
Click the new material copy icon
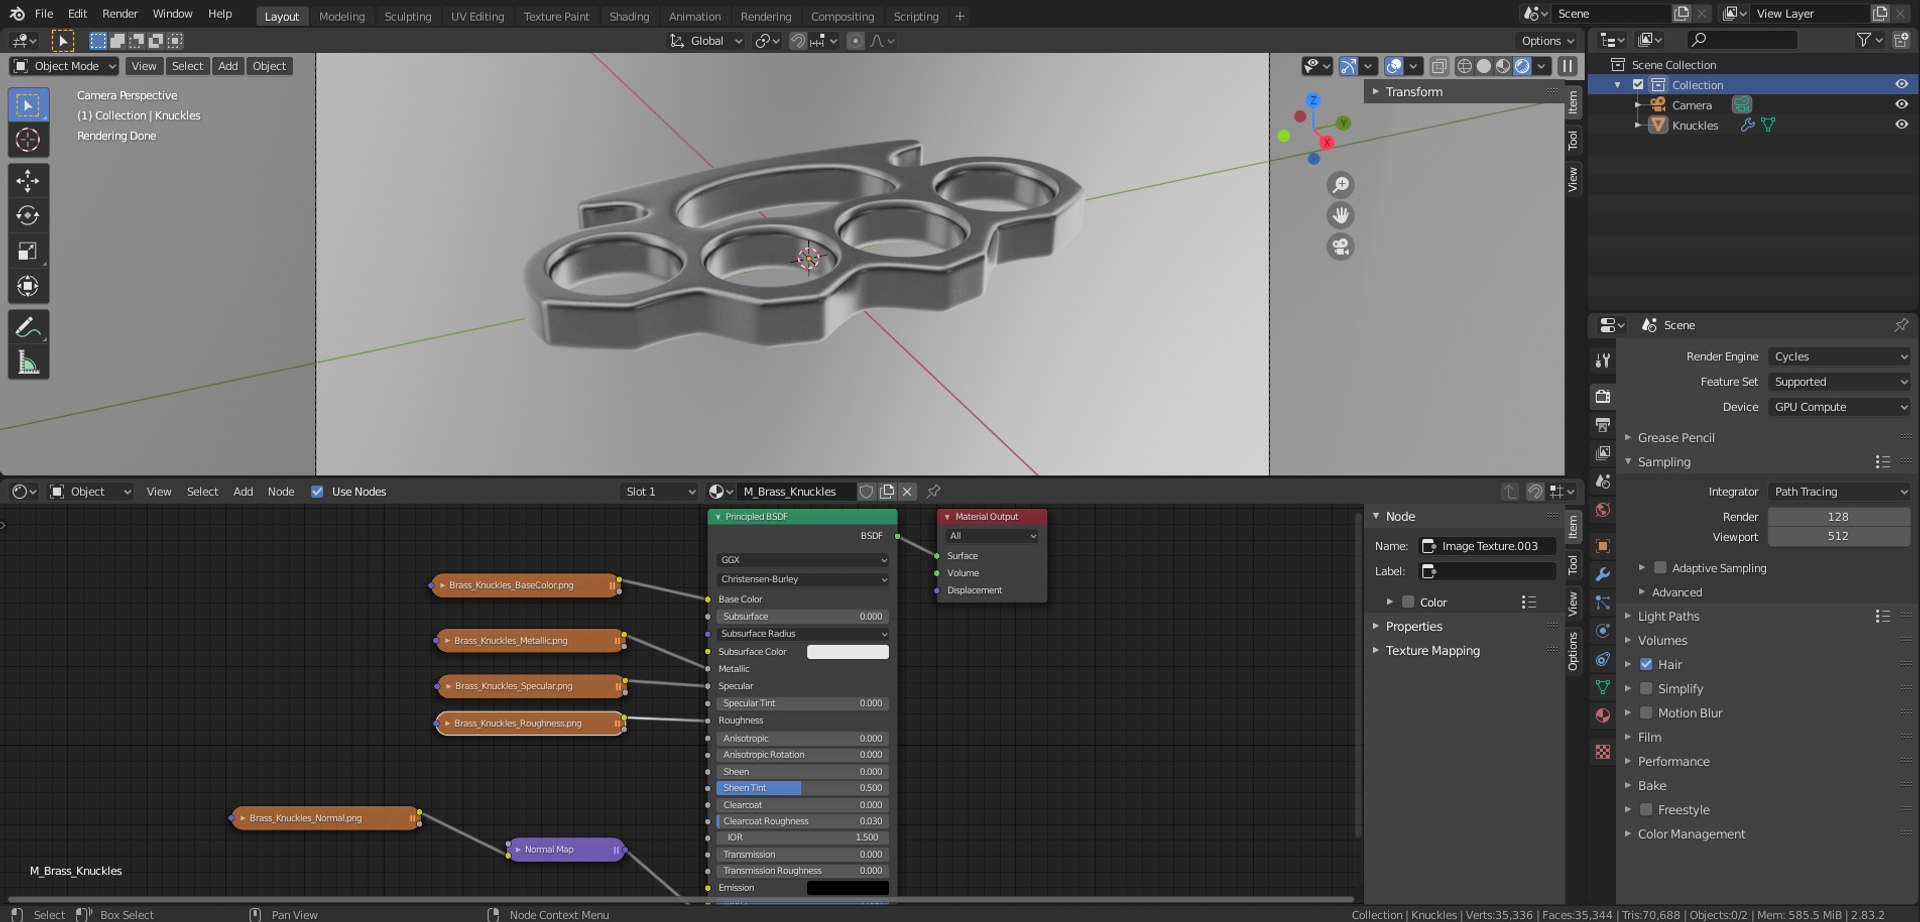point(887,491)
